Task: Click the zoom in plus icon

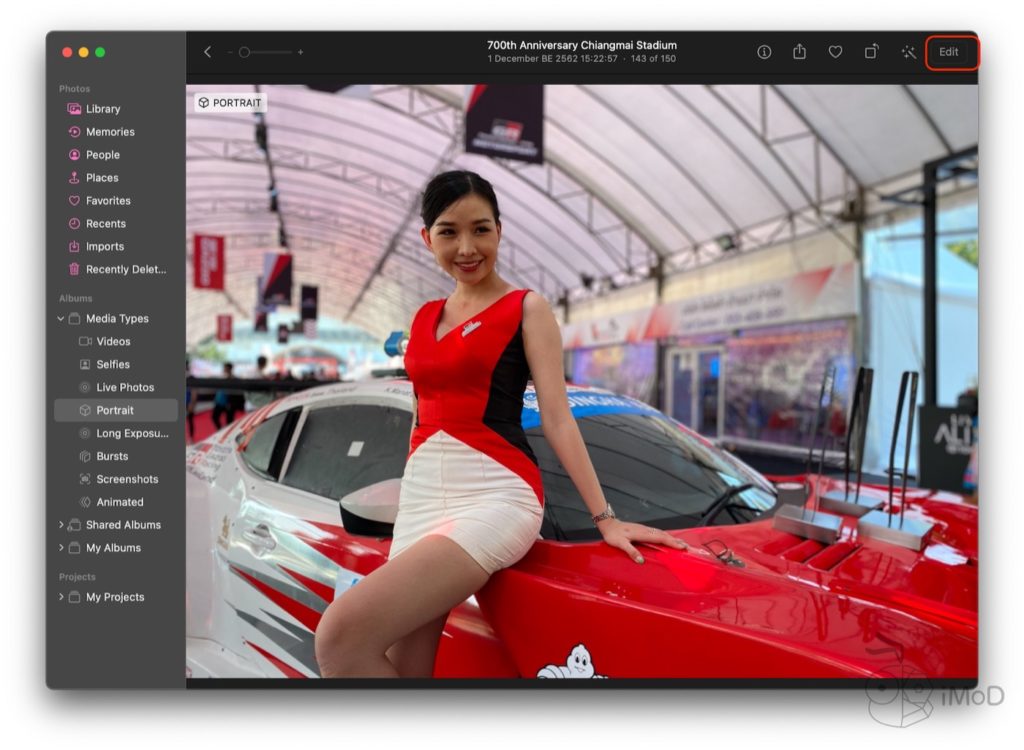Action: (300, 52)
